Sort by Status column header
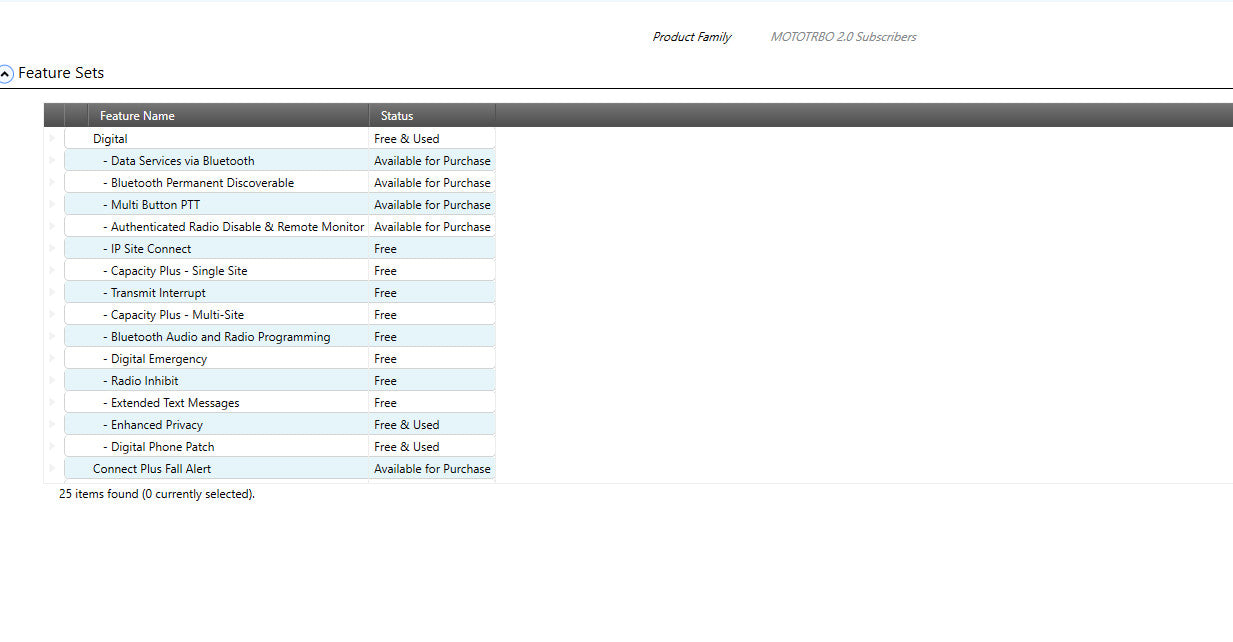 432,116
